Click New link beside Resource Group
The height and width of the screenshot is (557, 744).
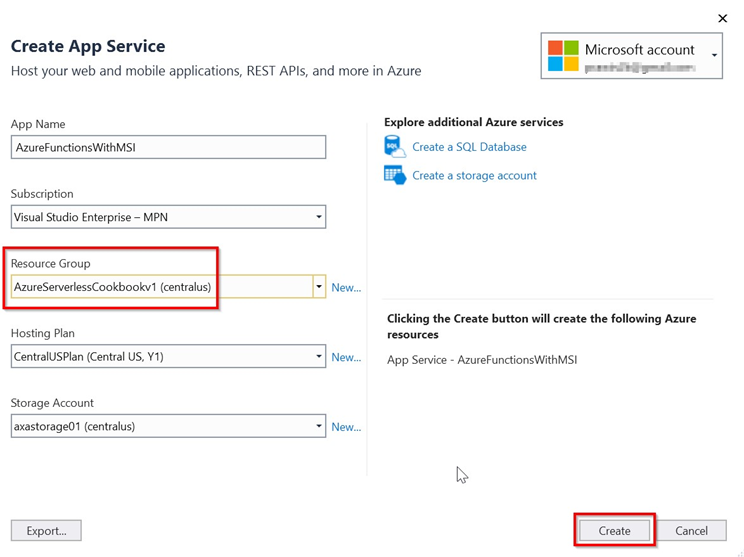point(346,287)
